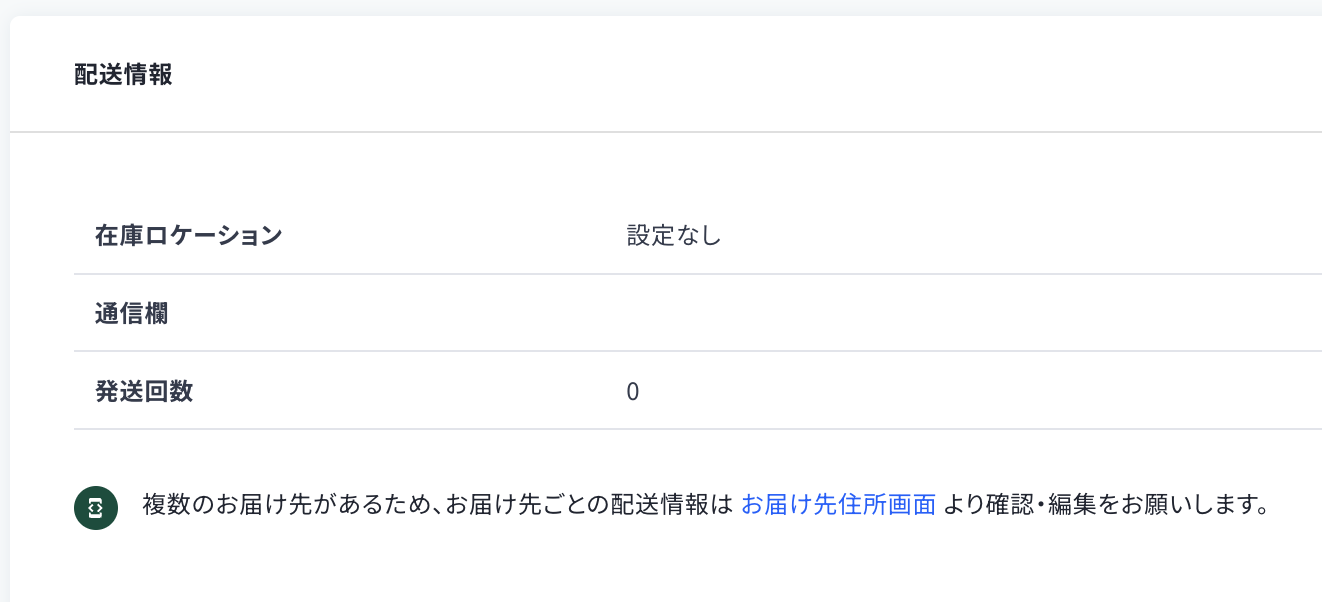Viewport: 1322px width, 602px height.
Task: Click the 回数 characters in 発送回数 label
Action: click(168, 391)
